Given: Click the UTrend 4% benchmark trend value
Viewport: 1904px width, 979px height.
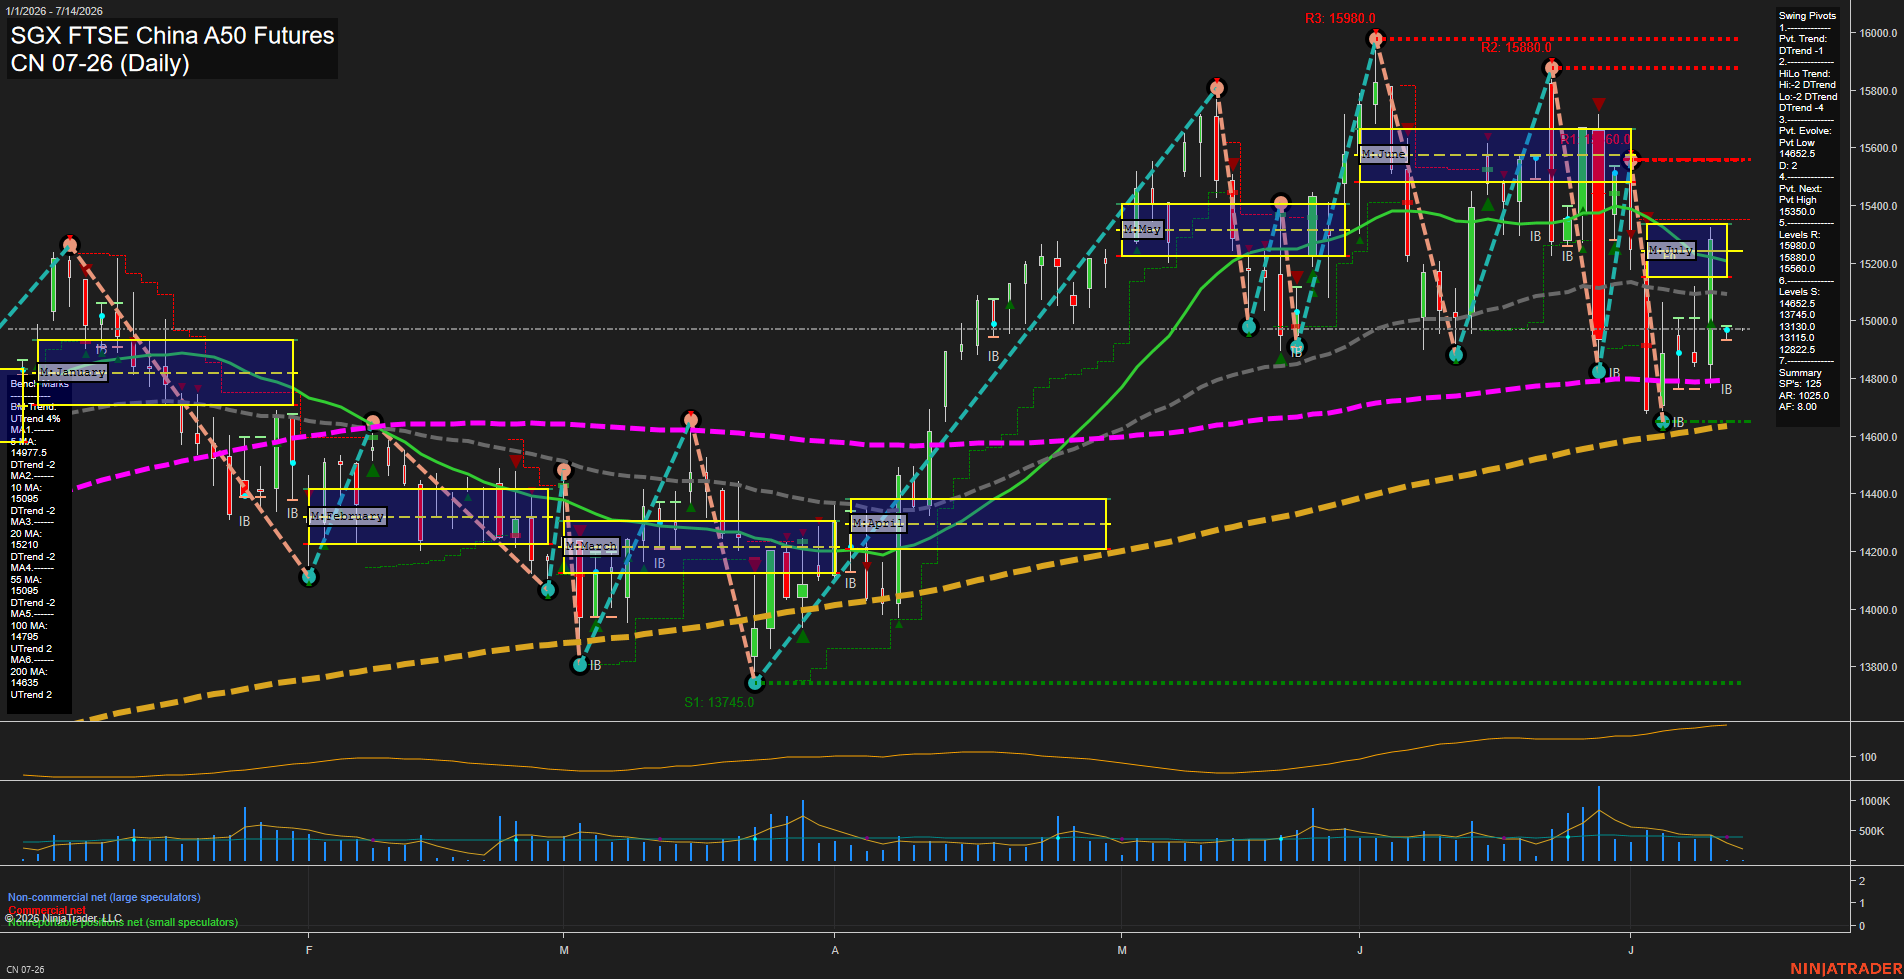Looking at the screenshot, I should point(36,419).
